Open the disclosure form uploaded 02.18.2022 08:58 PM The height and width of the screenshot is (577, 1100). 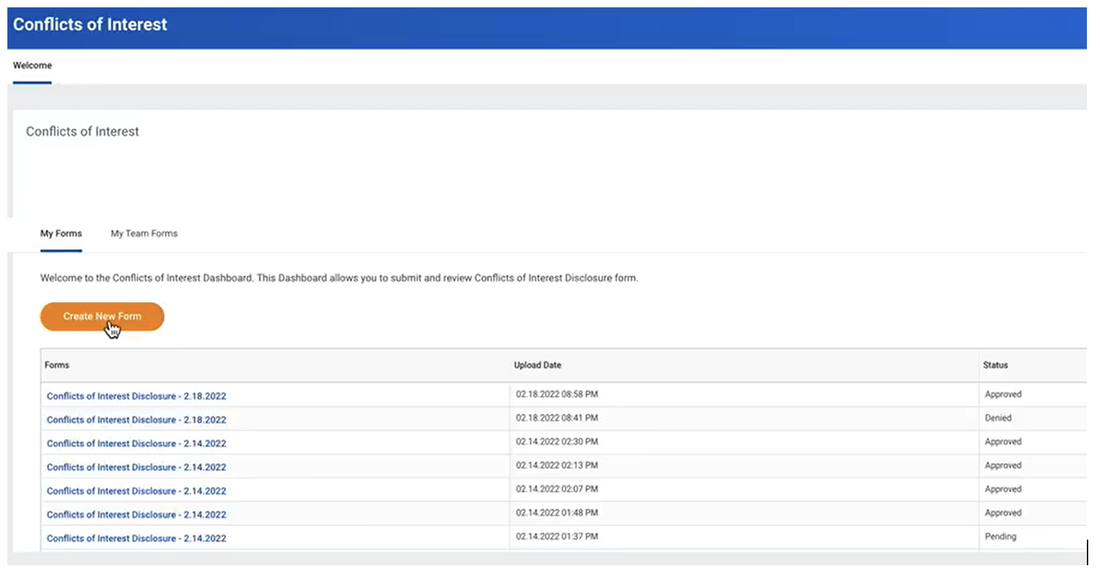(x=135, y=395)
